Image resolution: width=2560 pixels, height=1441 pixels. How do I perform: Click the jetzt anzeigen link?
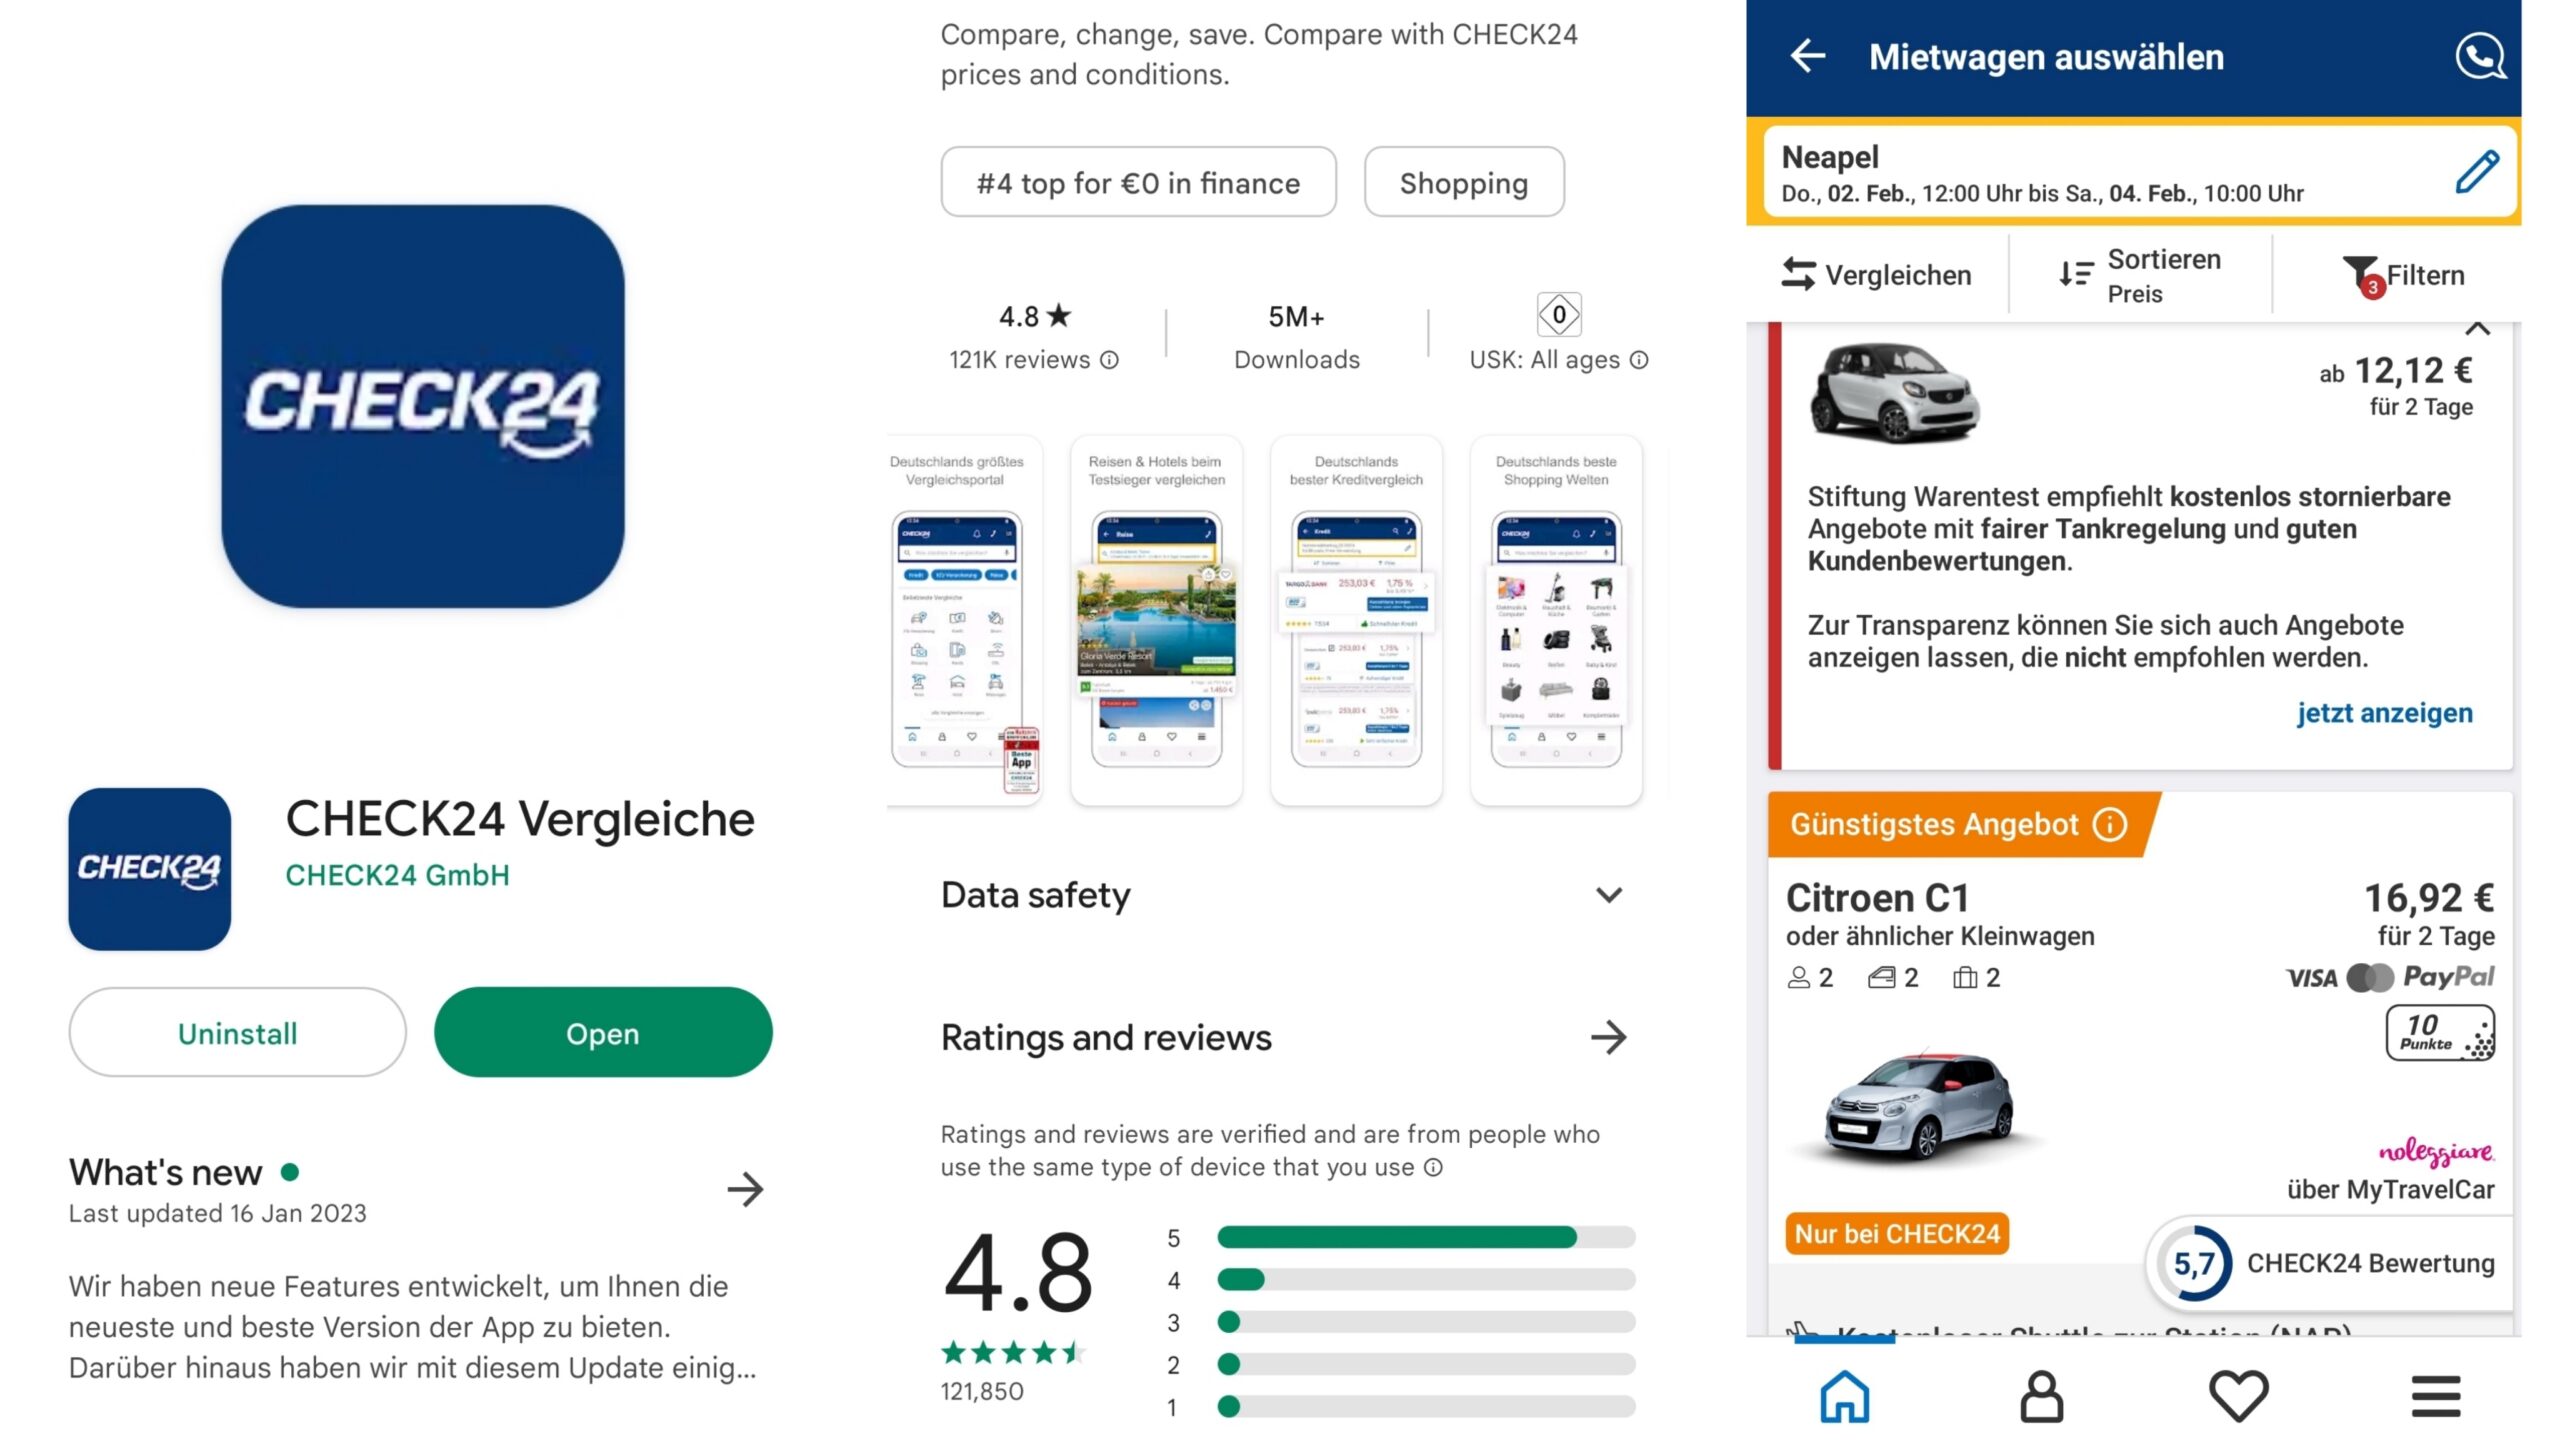tap(2384, 713)
